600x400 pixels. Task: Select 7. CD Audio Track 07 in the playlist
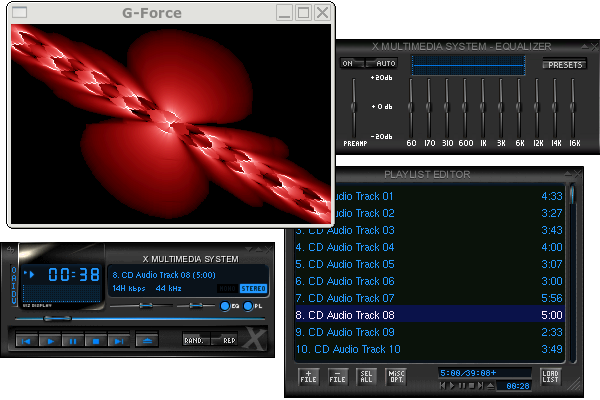coord(429,298)
